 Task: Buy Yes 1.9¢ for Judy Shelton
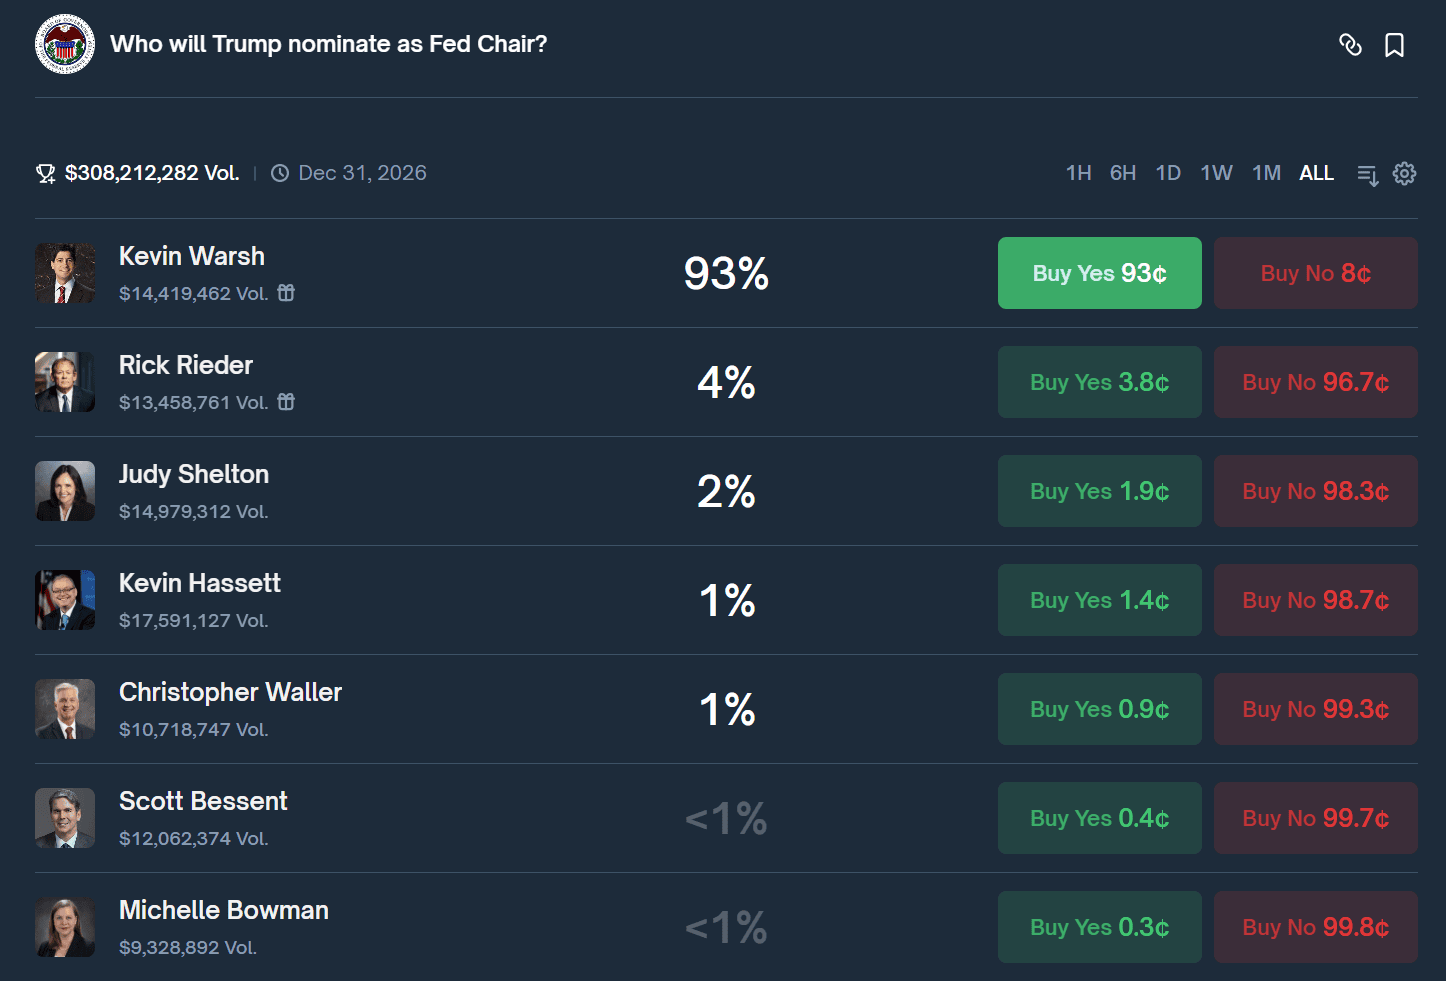[1099, 491]
